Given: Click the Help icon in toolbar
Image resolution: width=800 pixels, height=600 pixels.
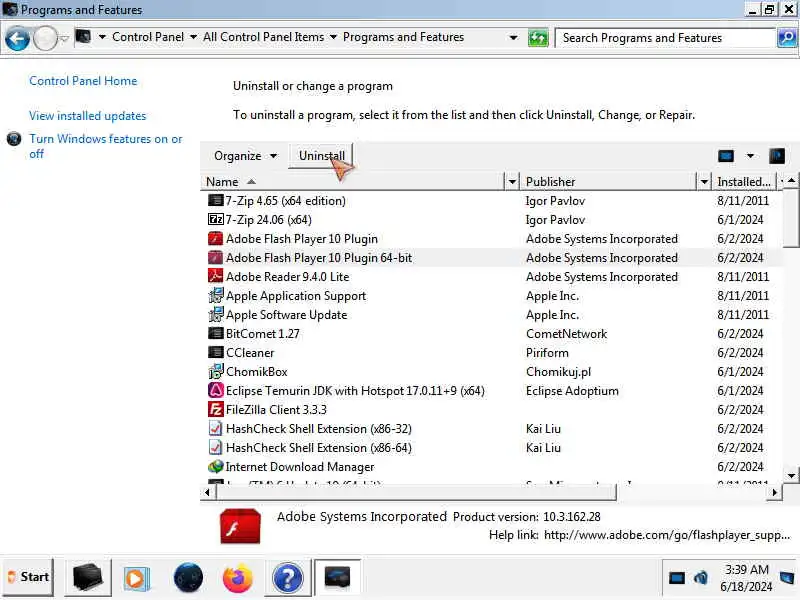Looking at the screenshot, I should pos(777,156).
